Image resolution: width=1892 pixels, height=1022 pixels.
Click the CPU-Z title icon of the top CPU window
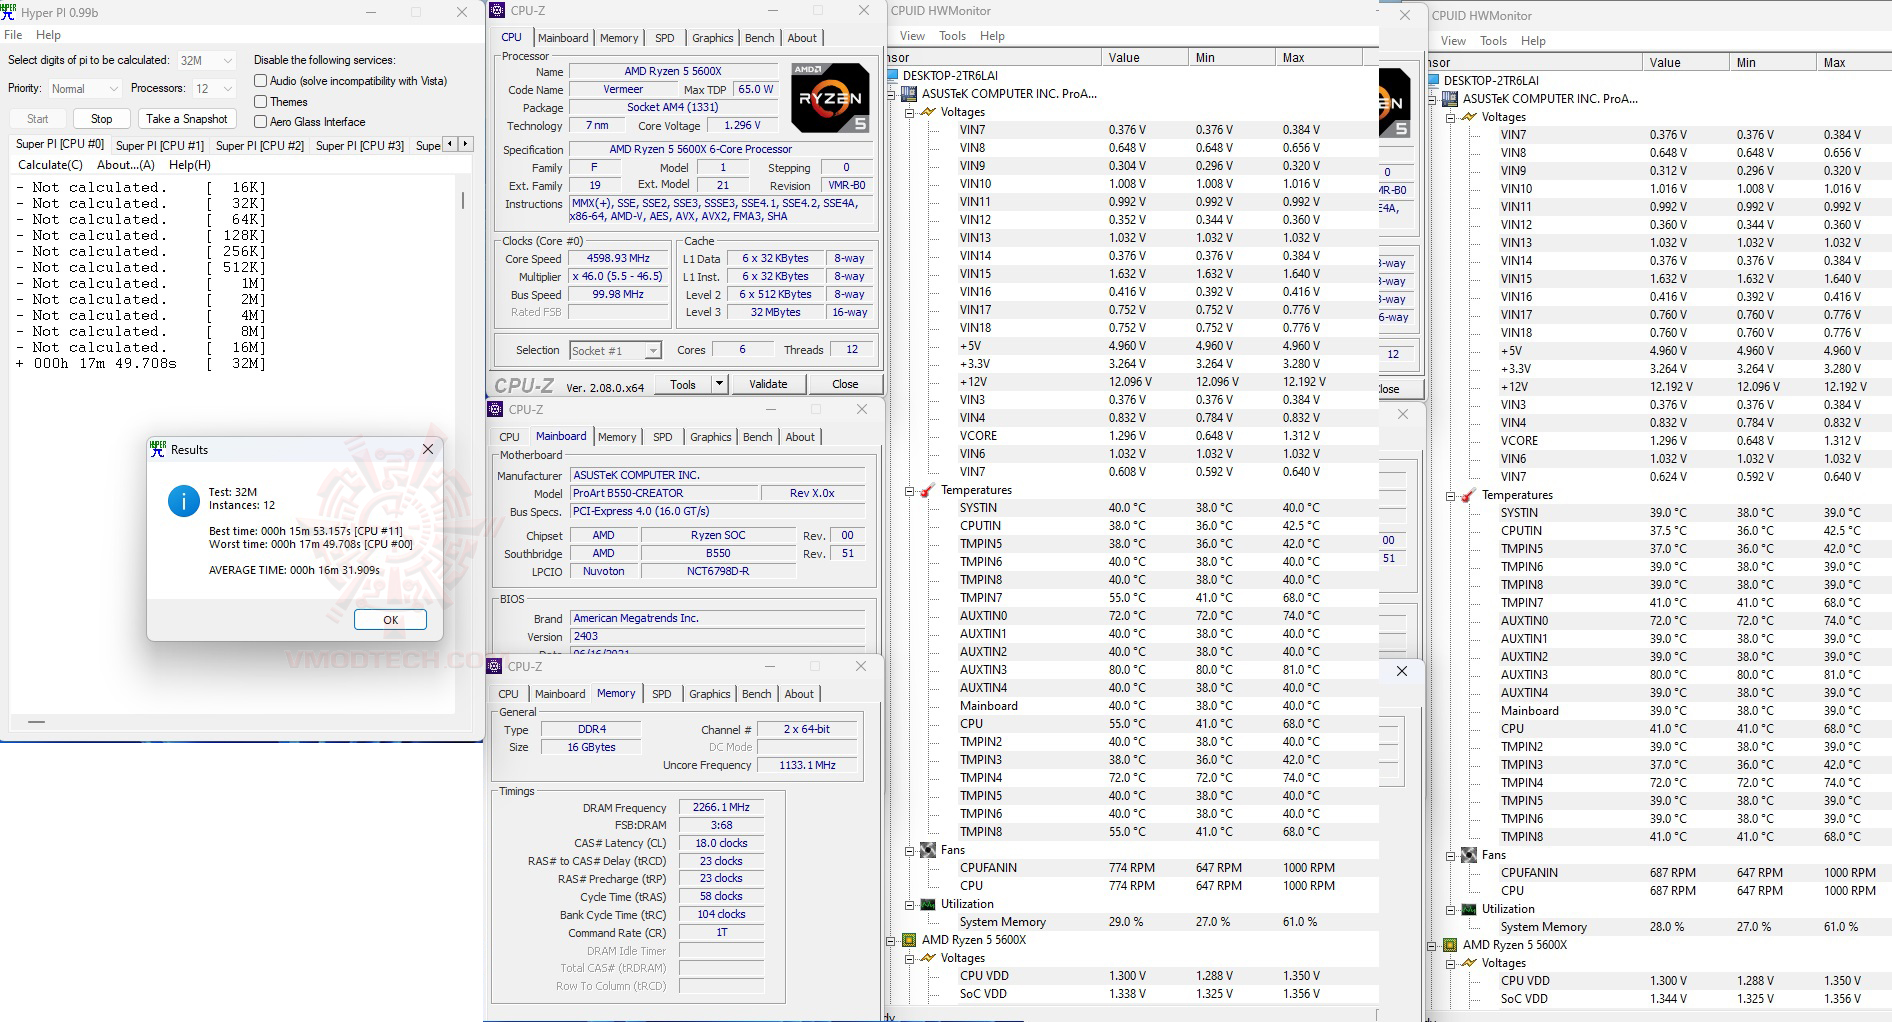(497, 10)
